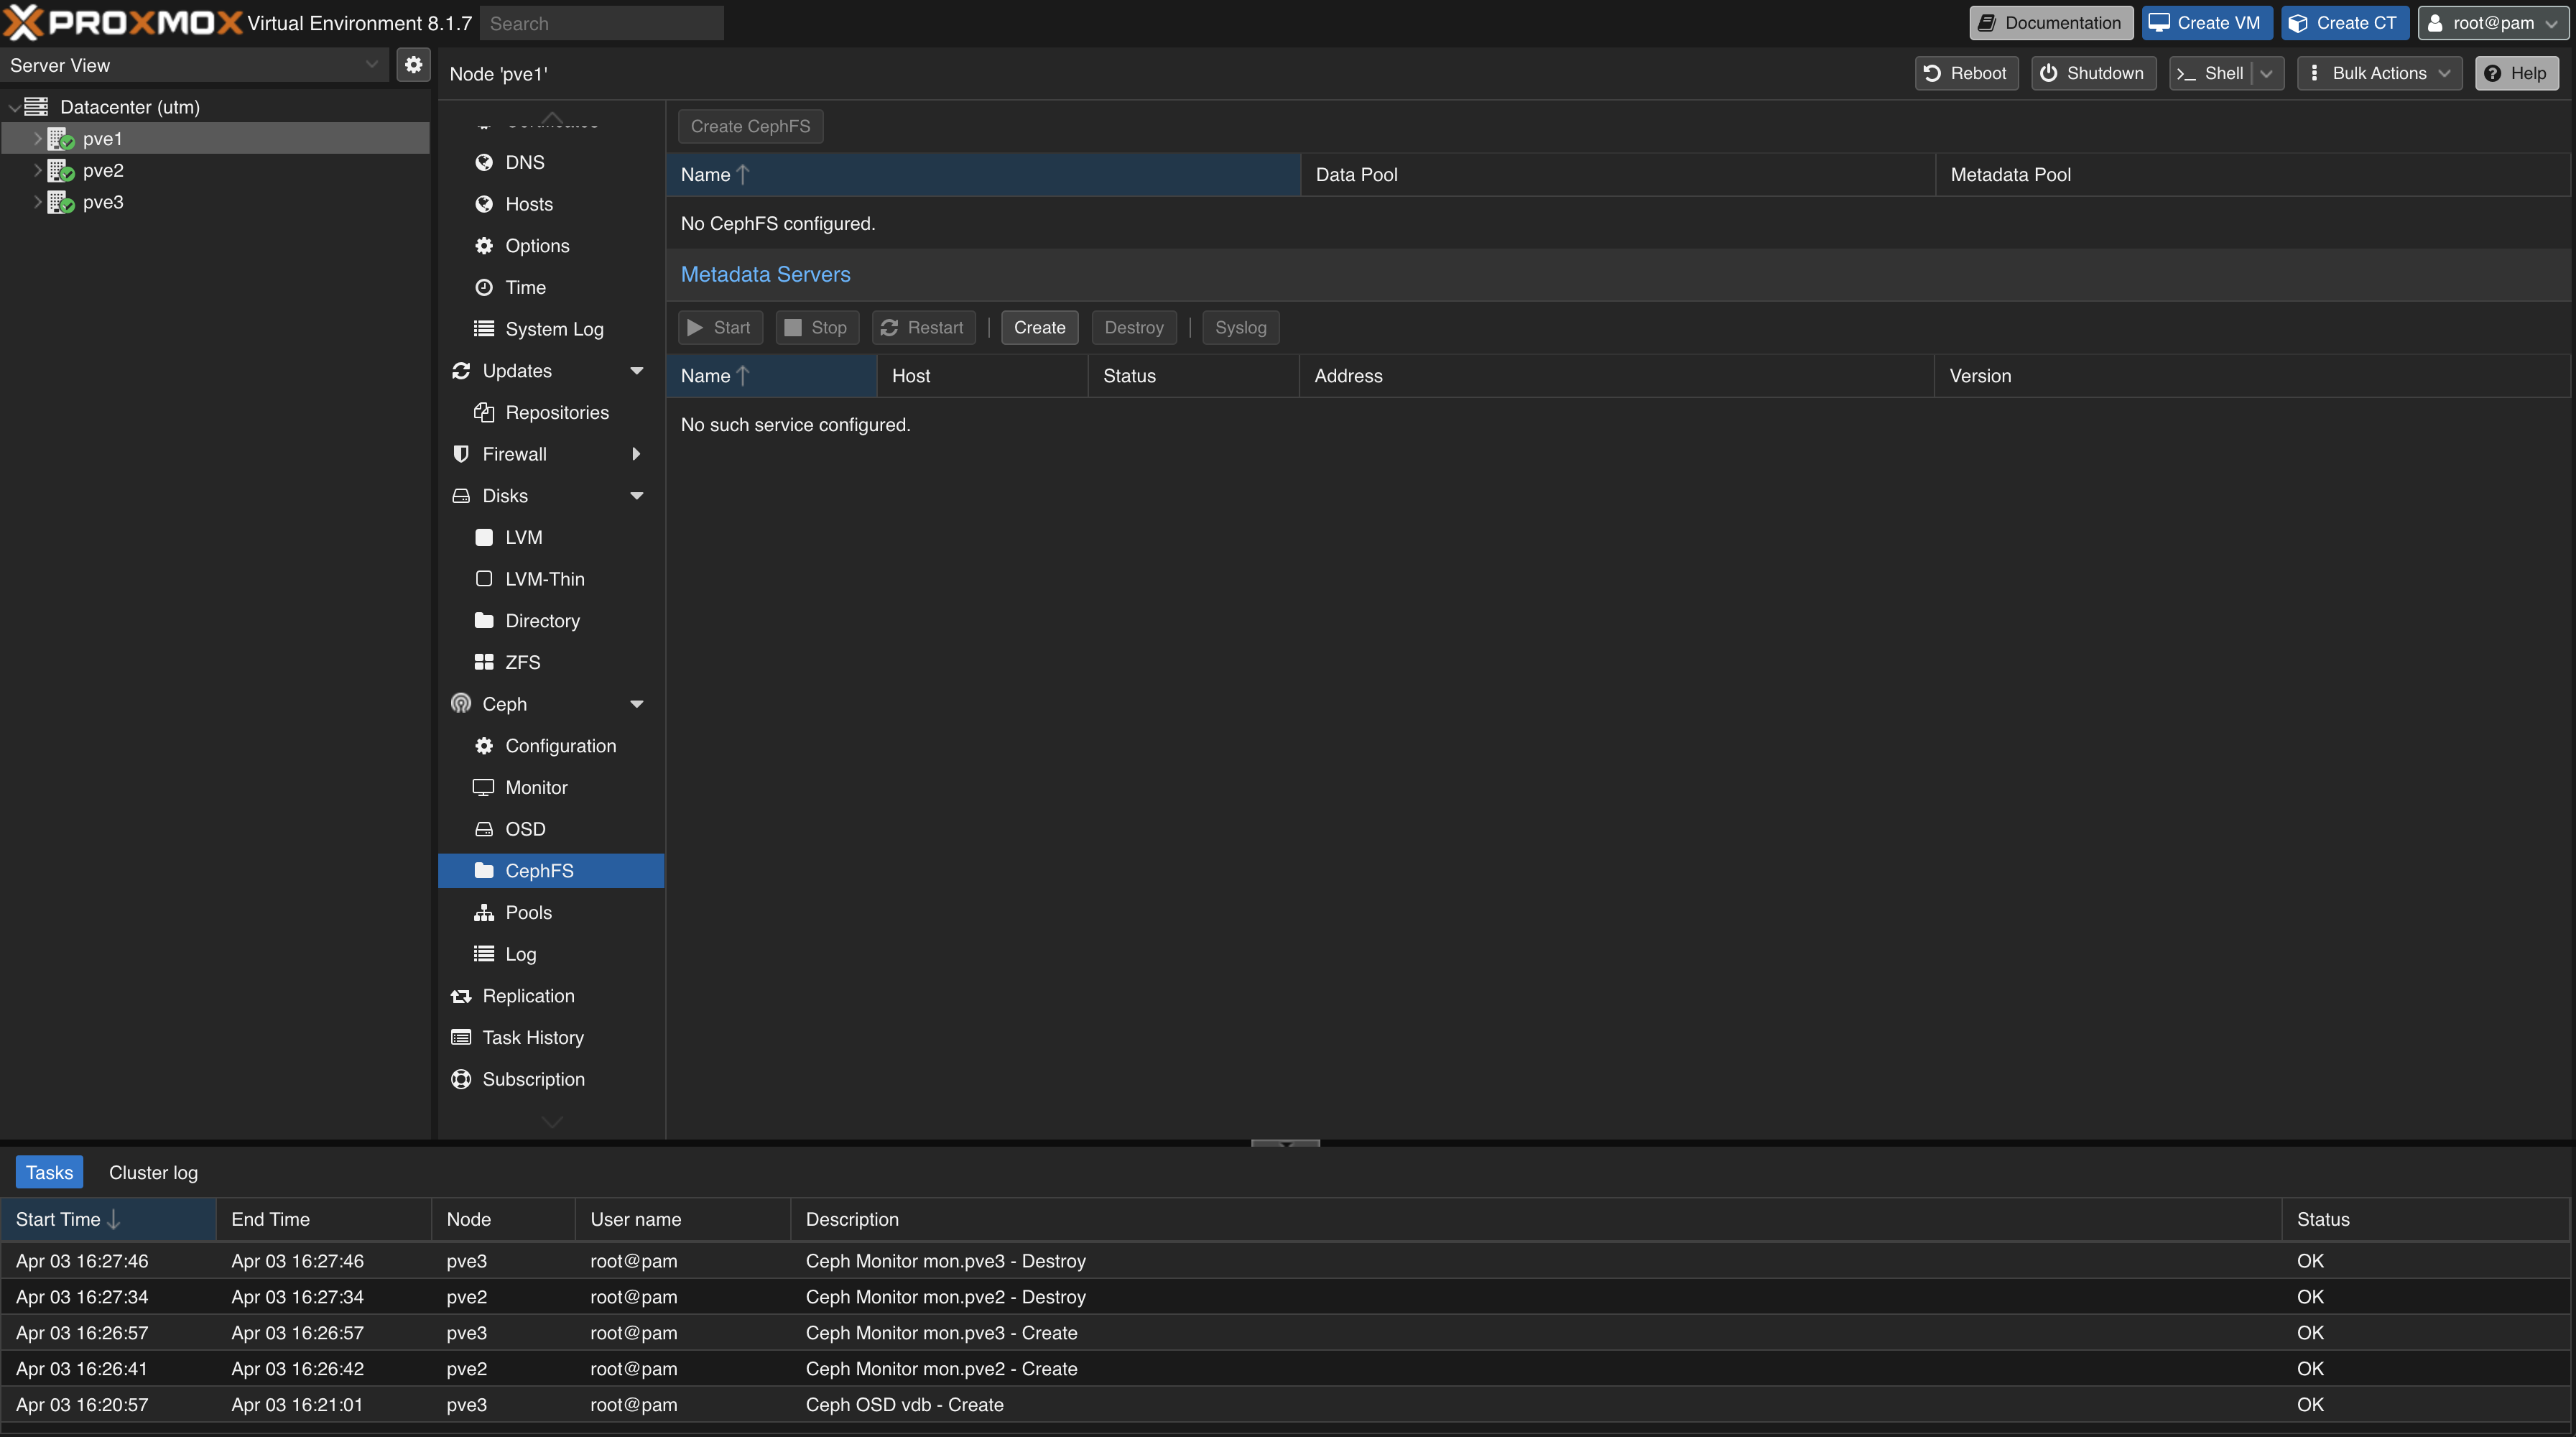Go to the Ceph Pools page
Image resolution: width=2576 pixels, height=1437 pixels.
click(528, 912)
